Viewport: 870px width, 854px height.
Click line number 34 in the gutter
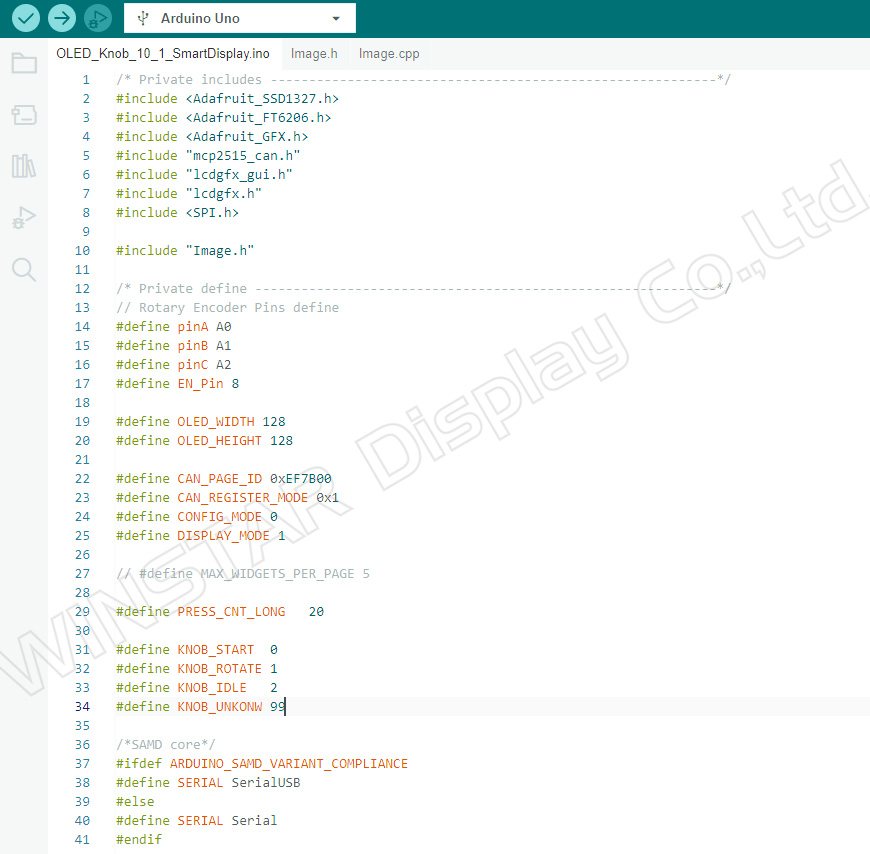tap(82, 706)
